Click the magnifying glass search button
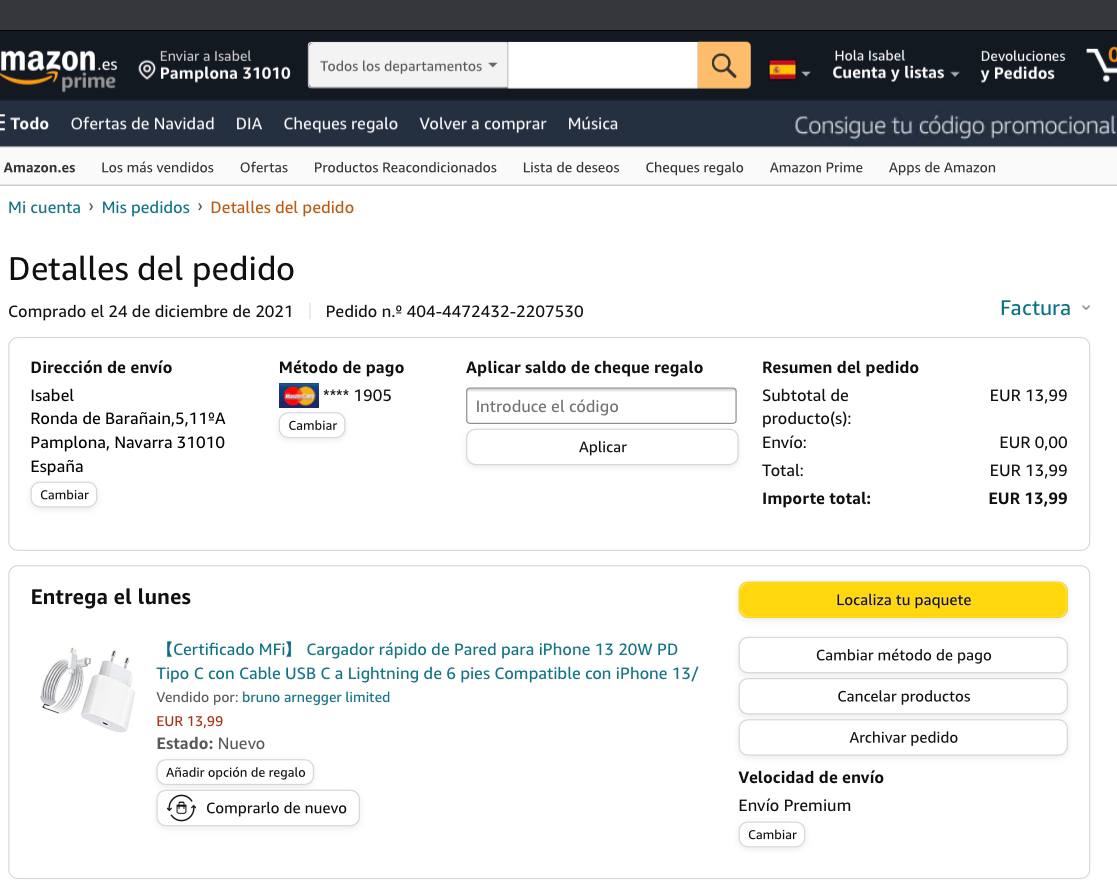The width and height of the screenshot is (1117, 893). tap(723, 66)
